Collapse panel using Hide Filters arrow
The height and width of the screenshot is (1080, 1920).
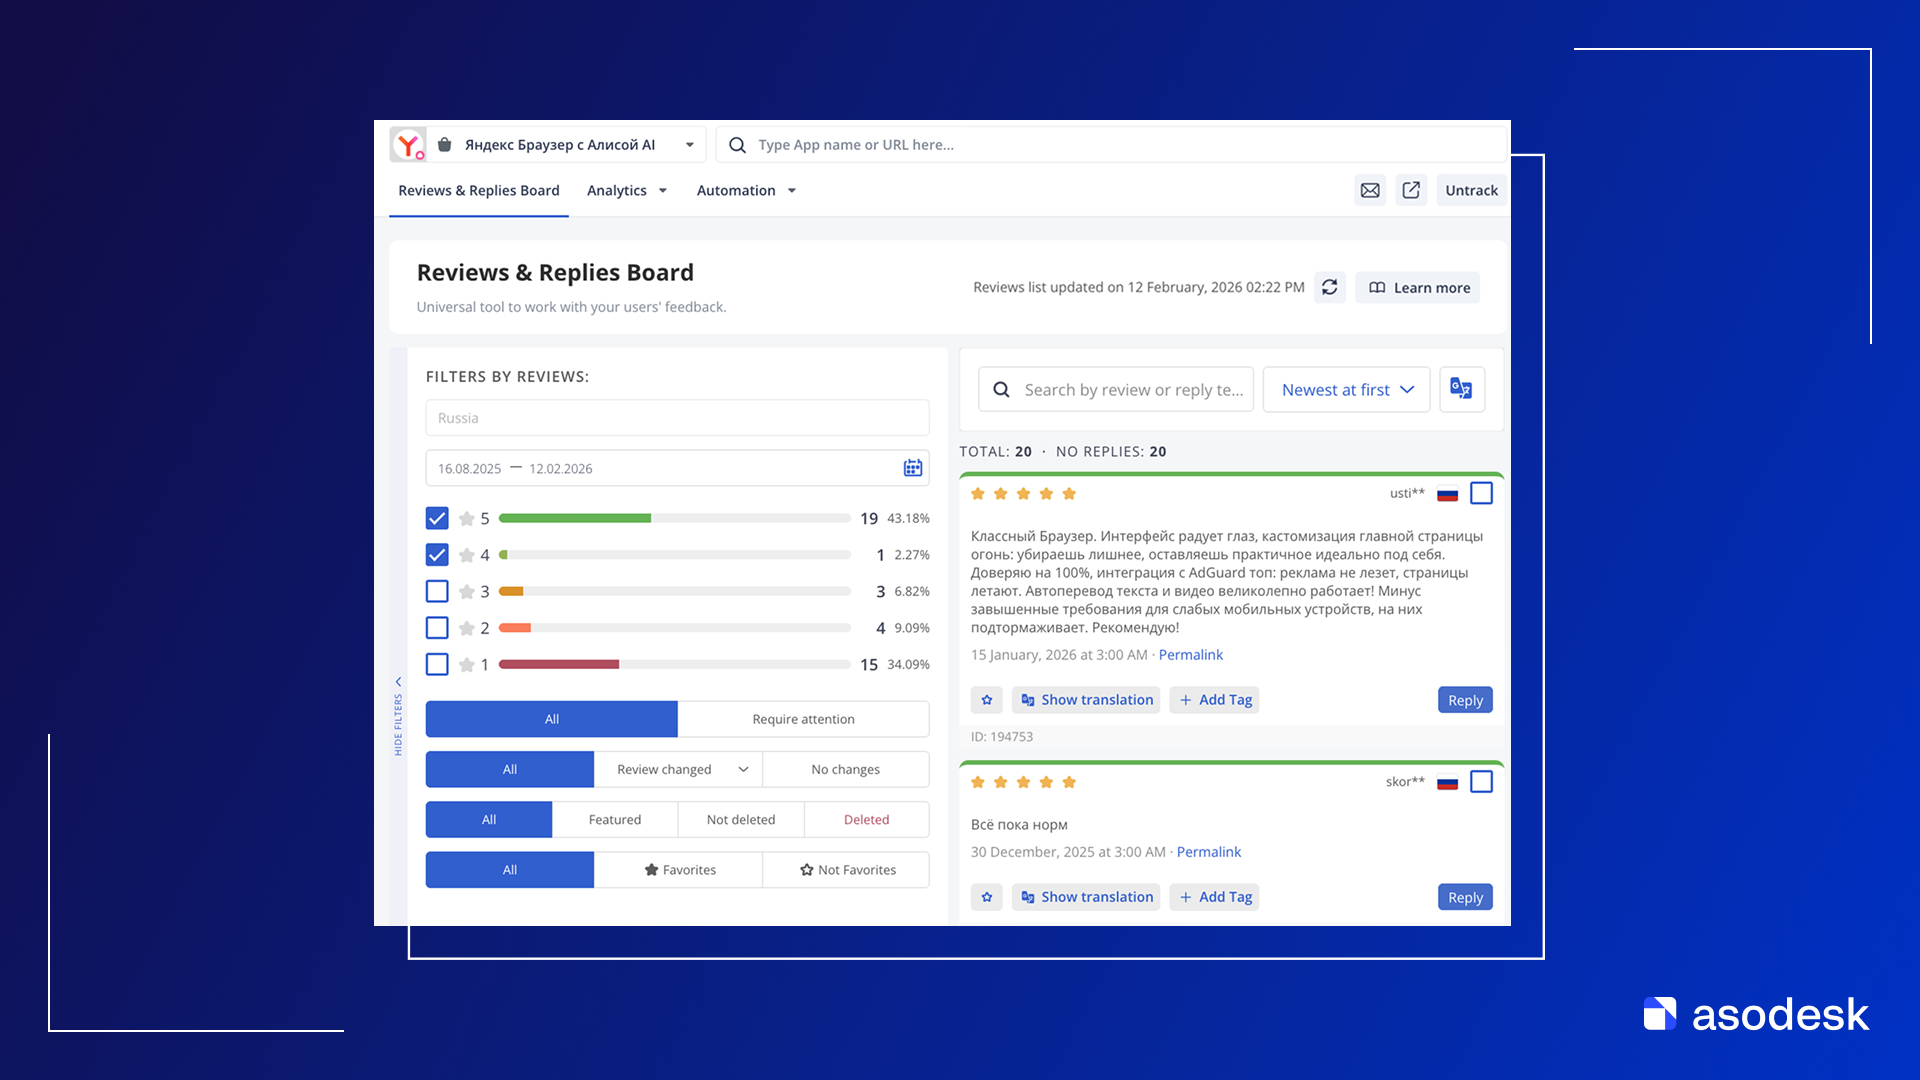pyautogui.click(x=398, y=682)
